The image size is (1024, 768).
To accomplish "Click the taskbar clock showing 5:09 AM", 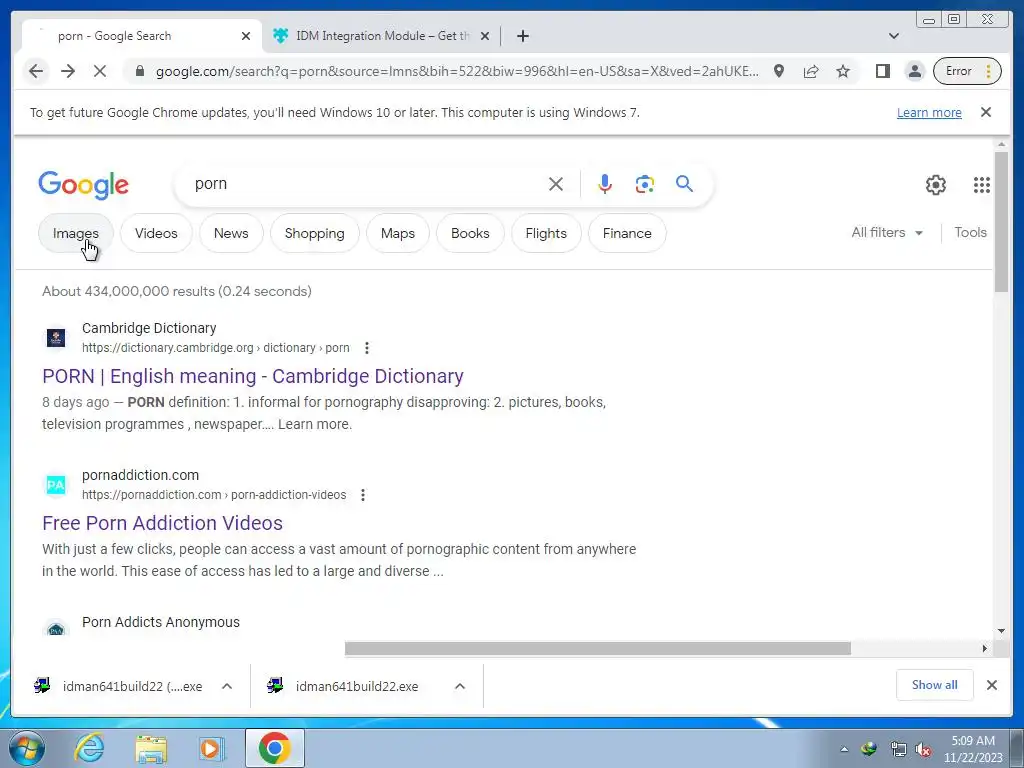I will coord(973,749).
